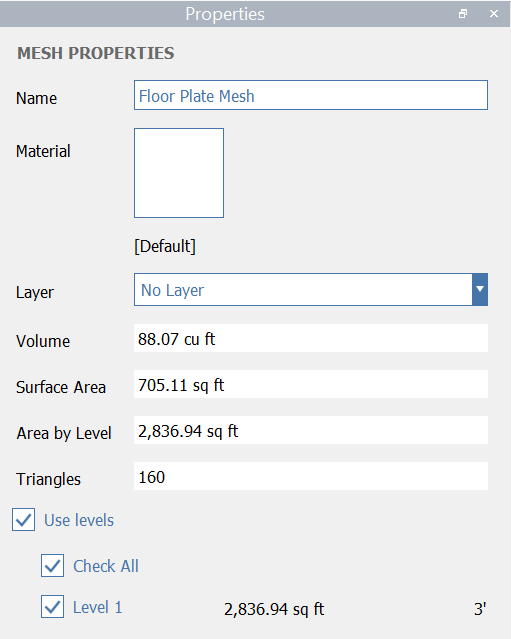511x639 pixels.
Task: Click the Area by Level value field
Action: point(311,430)
